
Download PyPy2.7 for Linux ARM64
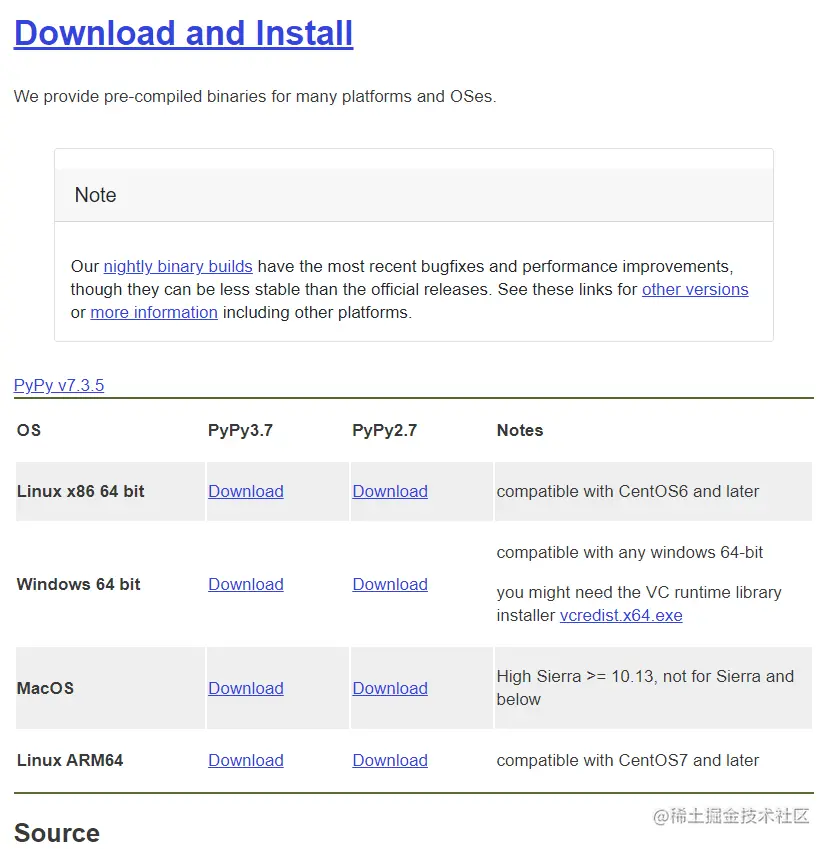[x=390, y=760]
